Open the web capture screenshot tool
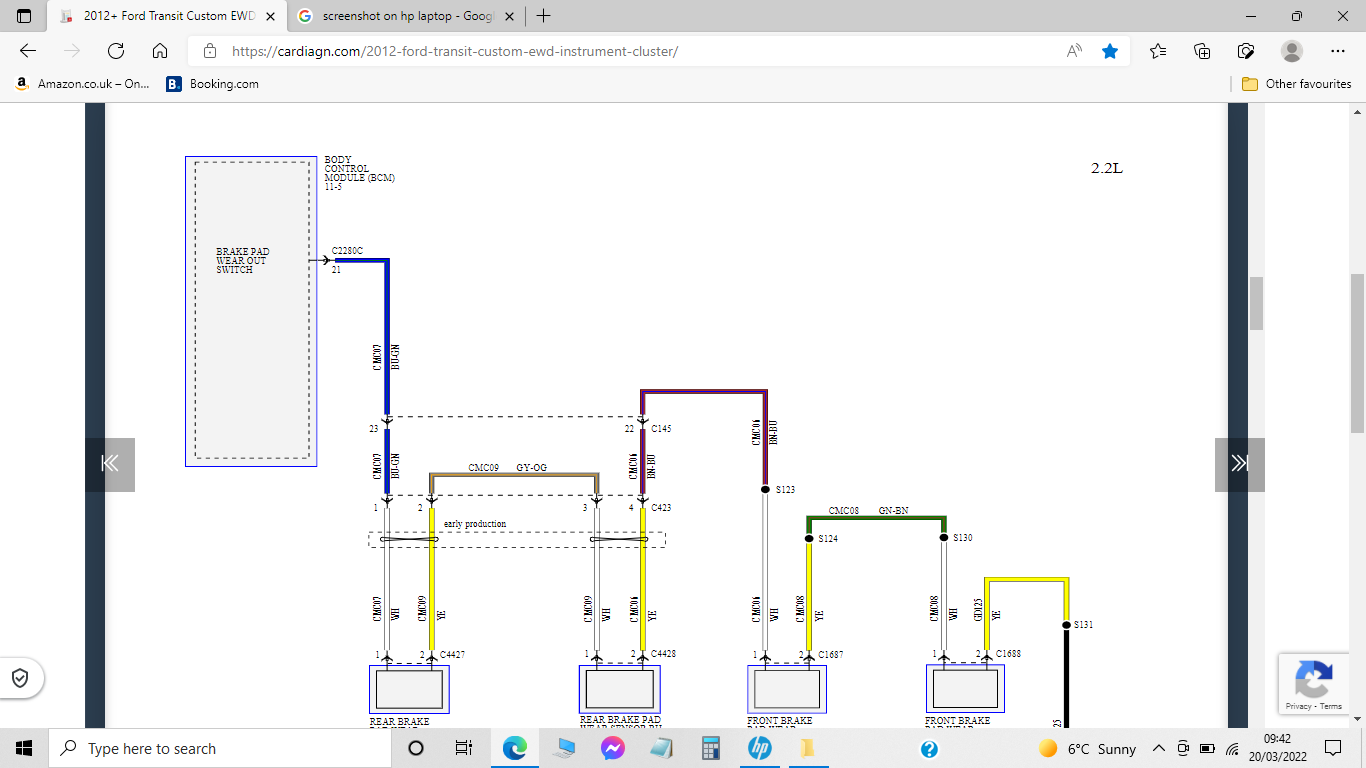1366x768 pixels. pos(1246,50)
